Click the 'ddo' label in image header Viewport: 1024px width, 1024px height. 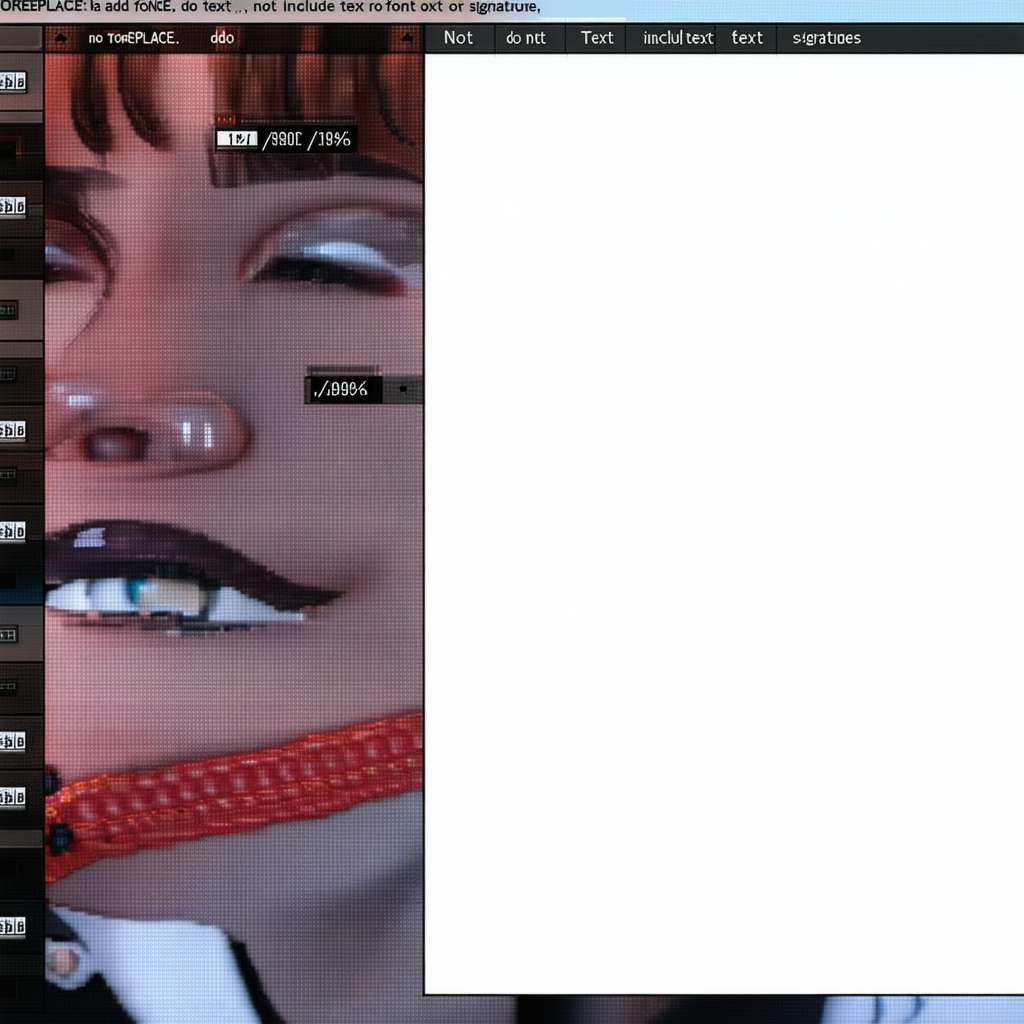click(222, 38)
